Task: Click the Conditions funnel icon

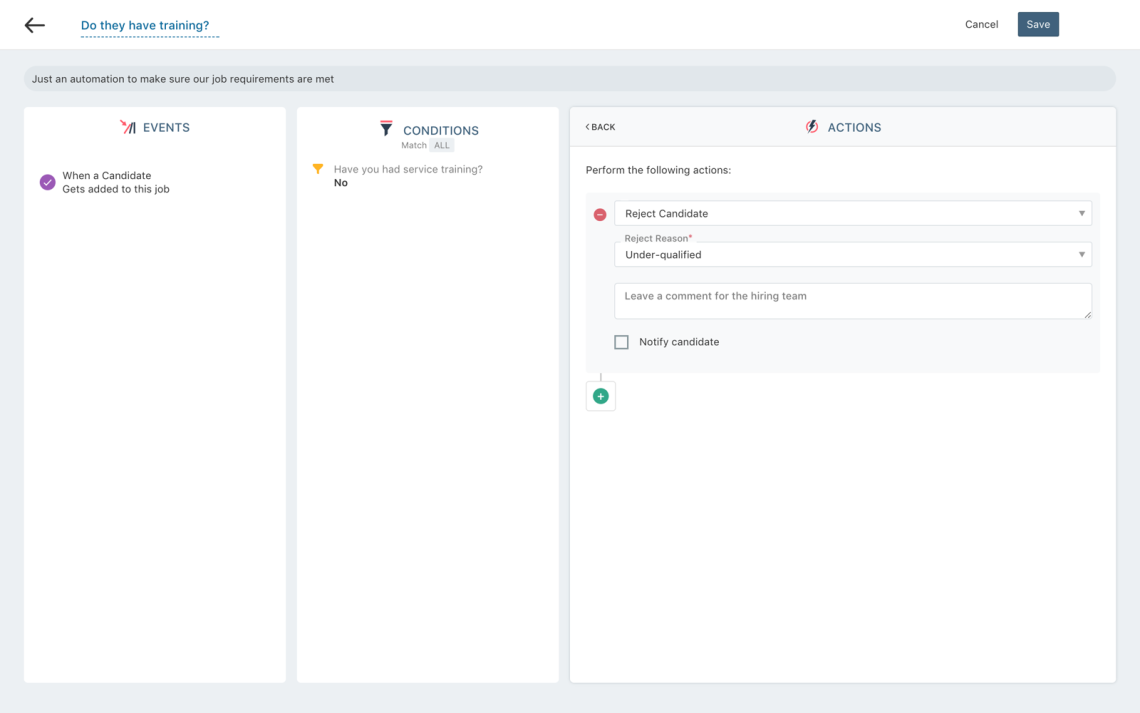Action: coord(386,128)
